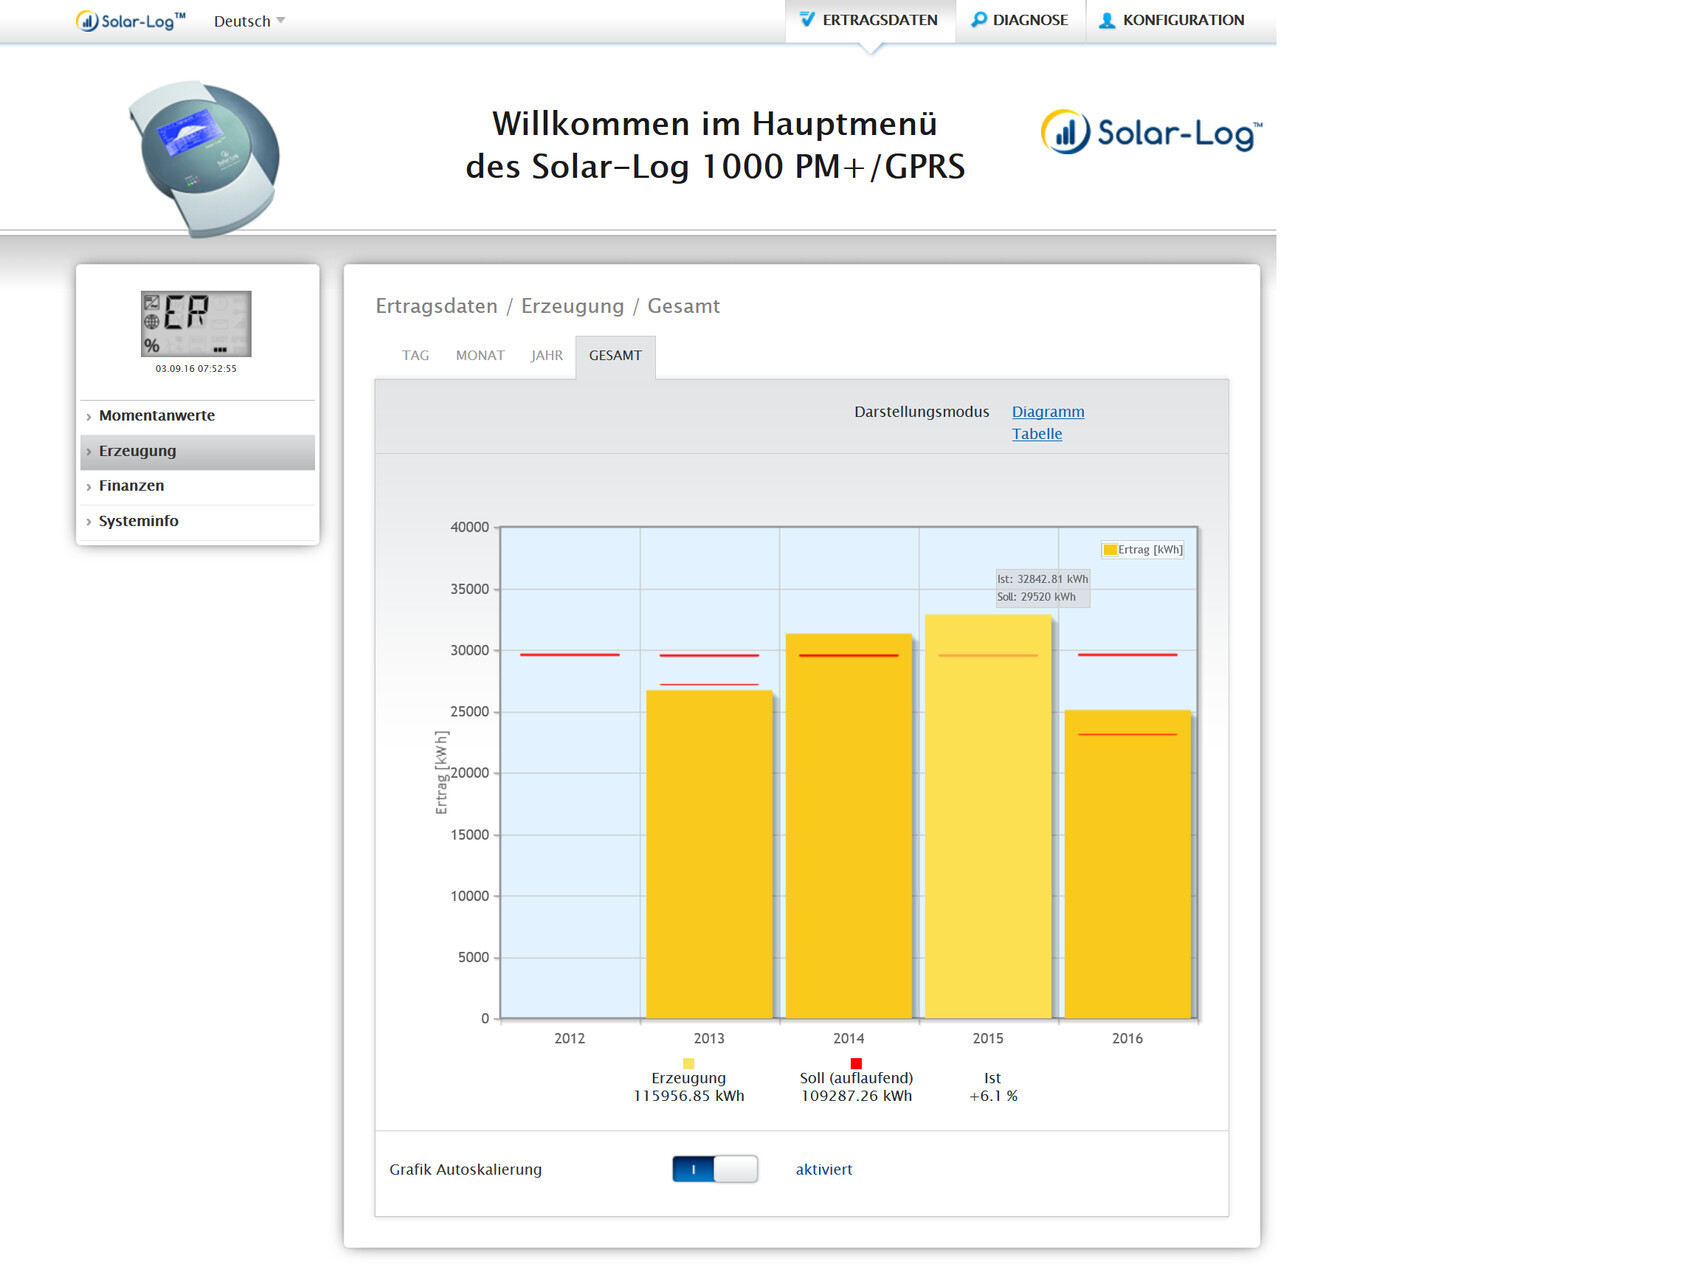The image size is (1700, 1264).
Task: Expand the Systeminfo sidebar section
Action: pyautogui.click(x=138, y=521)
